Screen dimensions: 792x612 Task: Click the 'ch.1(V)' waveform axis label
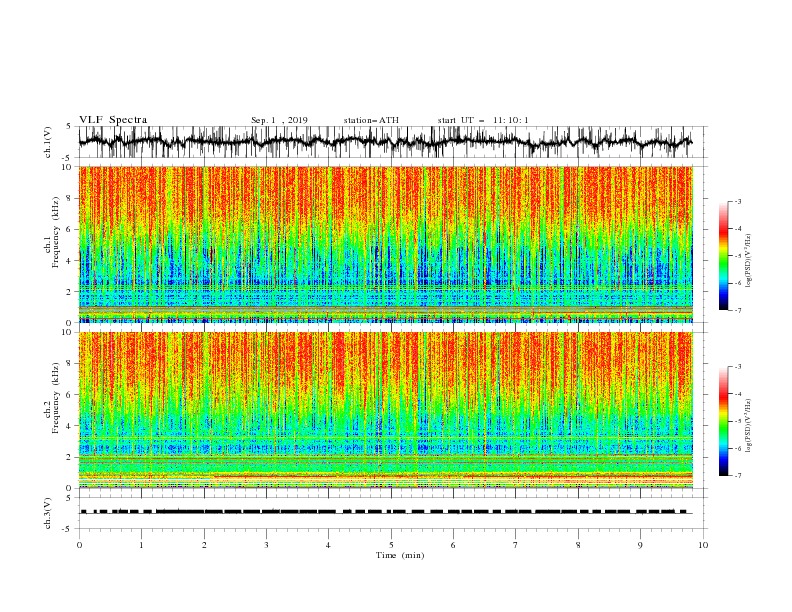pyautogui.click(x=48, y=142)
